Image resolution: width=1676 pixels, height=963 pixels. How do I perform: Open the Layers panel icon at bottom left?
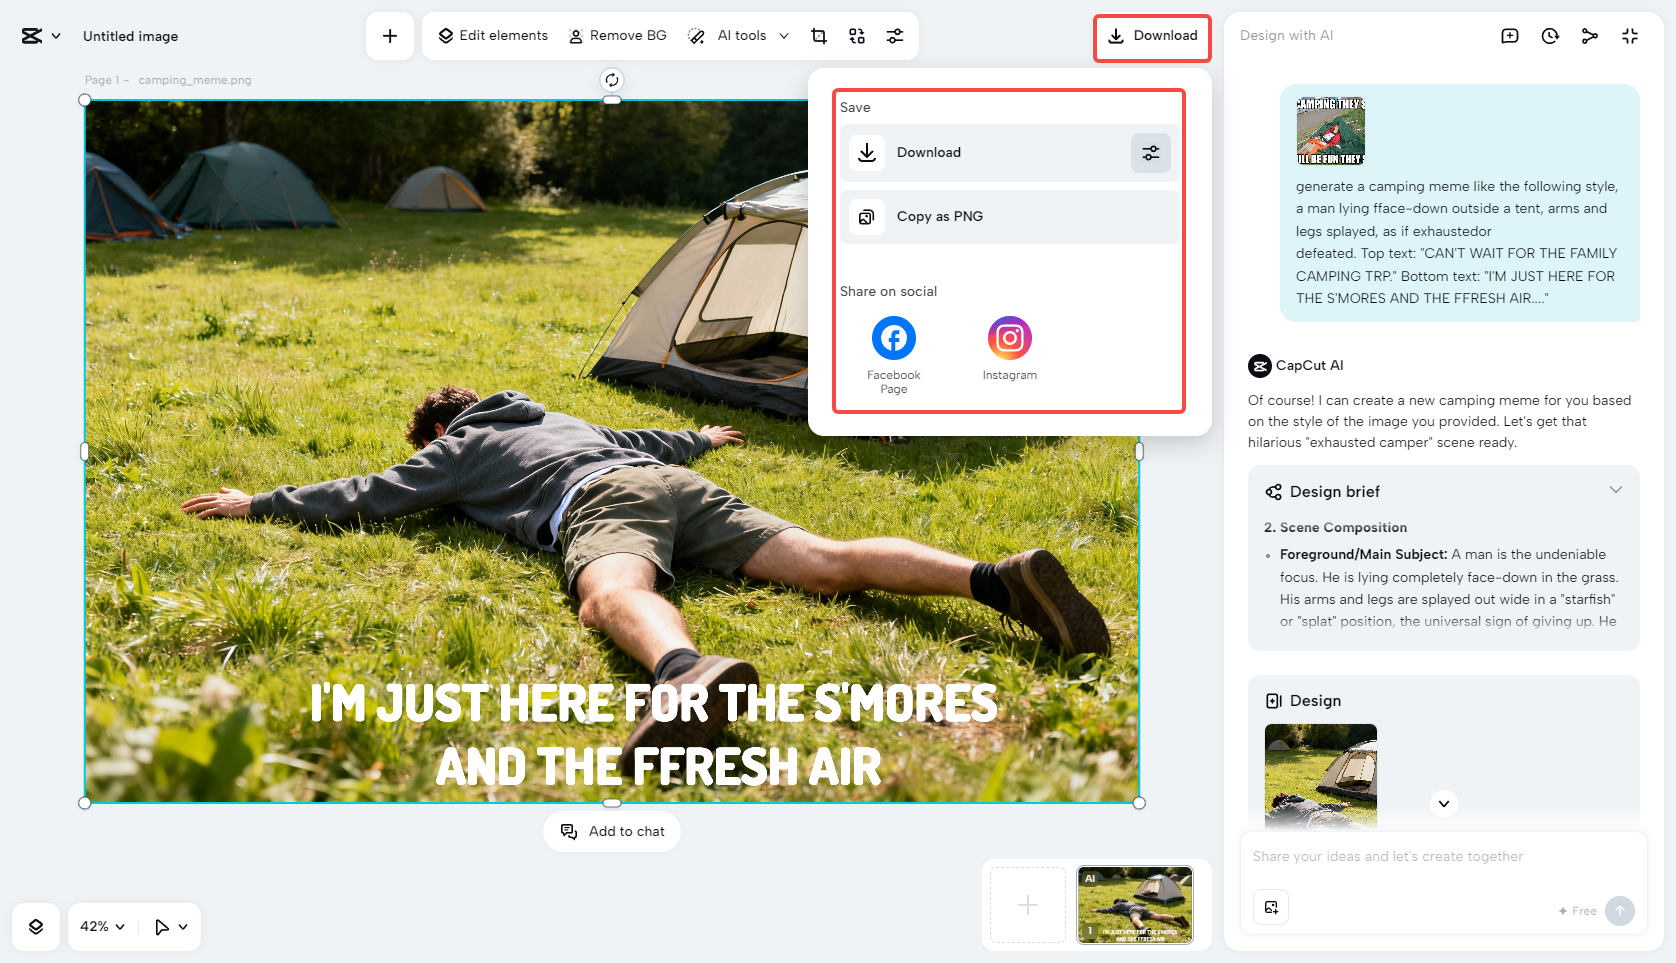(35, 927)
